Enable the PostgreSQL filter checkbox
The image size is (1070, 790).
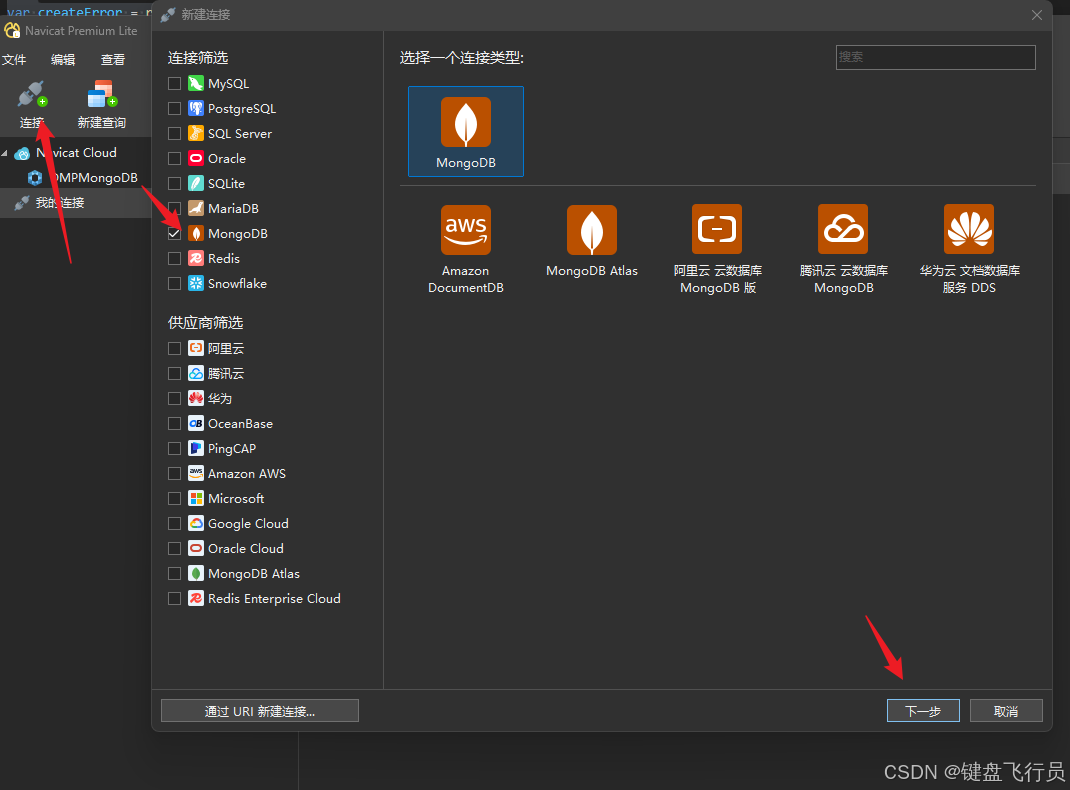click(x=175, y=108)
